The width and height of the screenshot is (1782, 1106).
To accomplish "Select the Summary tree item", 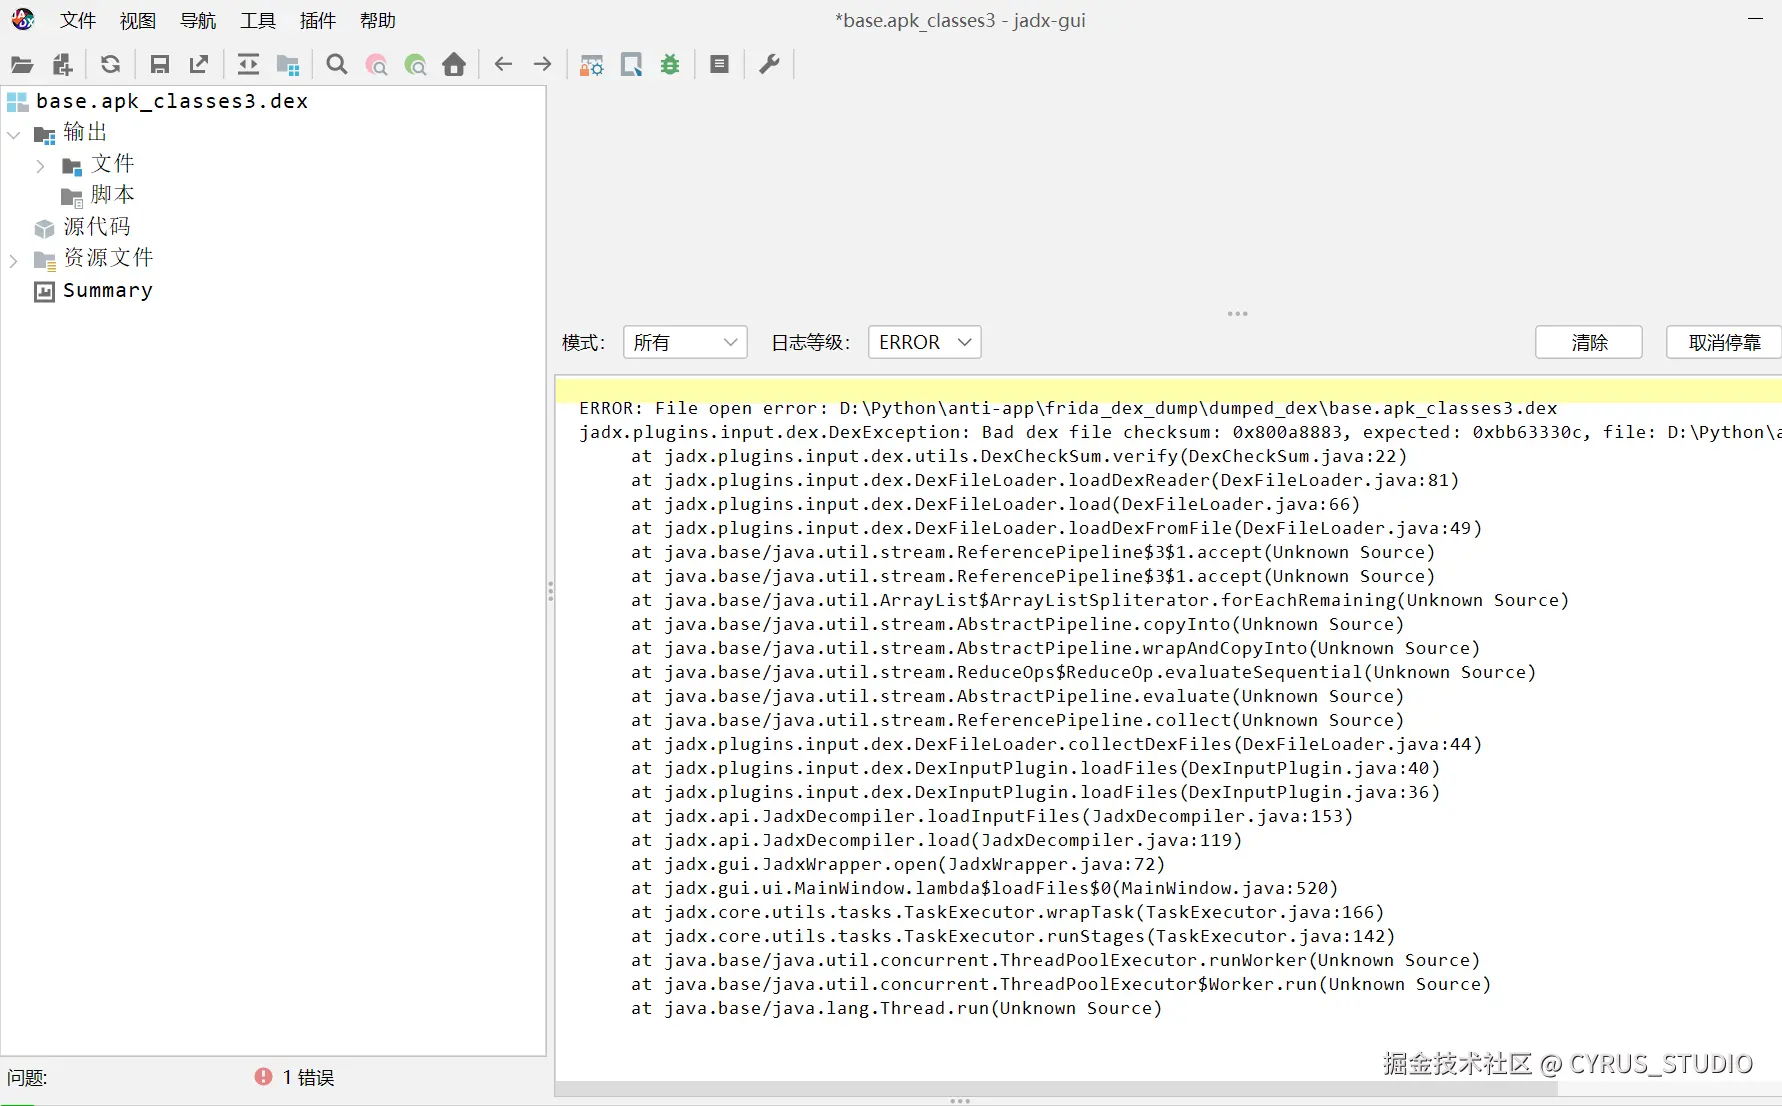I will click(x=108, y=291).
